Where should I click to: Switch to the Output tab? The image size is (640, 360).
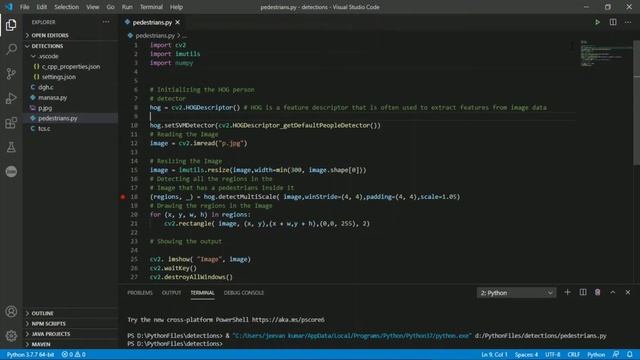pyautogui.click(x=171, y=293)
